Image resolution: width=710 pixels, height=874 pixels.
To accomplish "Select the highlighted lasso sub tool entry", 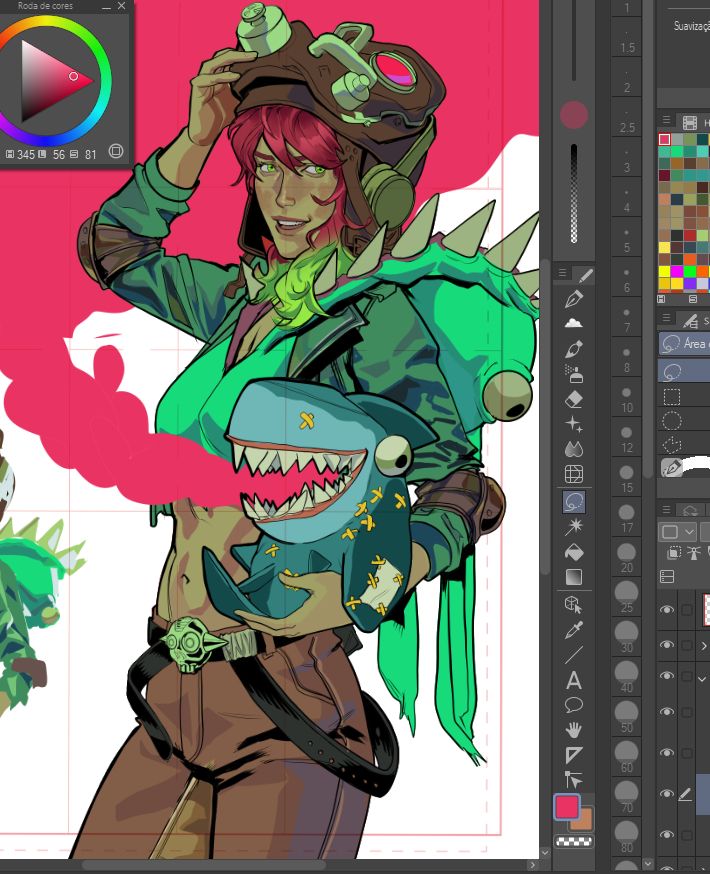I will point(684,371).
